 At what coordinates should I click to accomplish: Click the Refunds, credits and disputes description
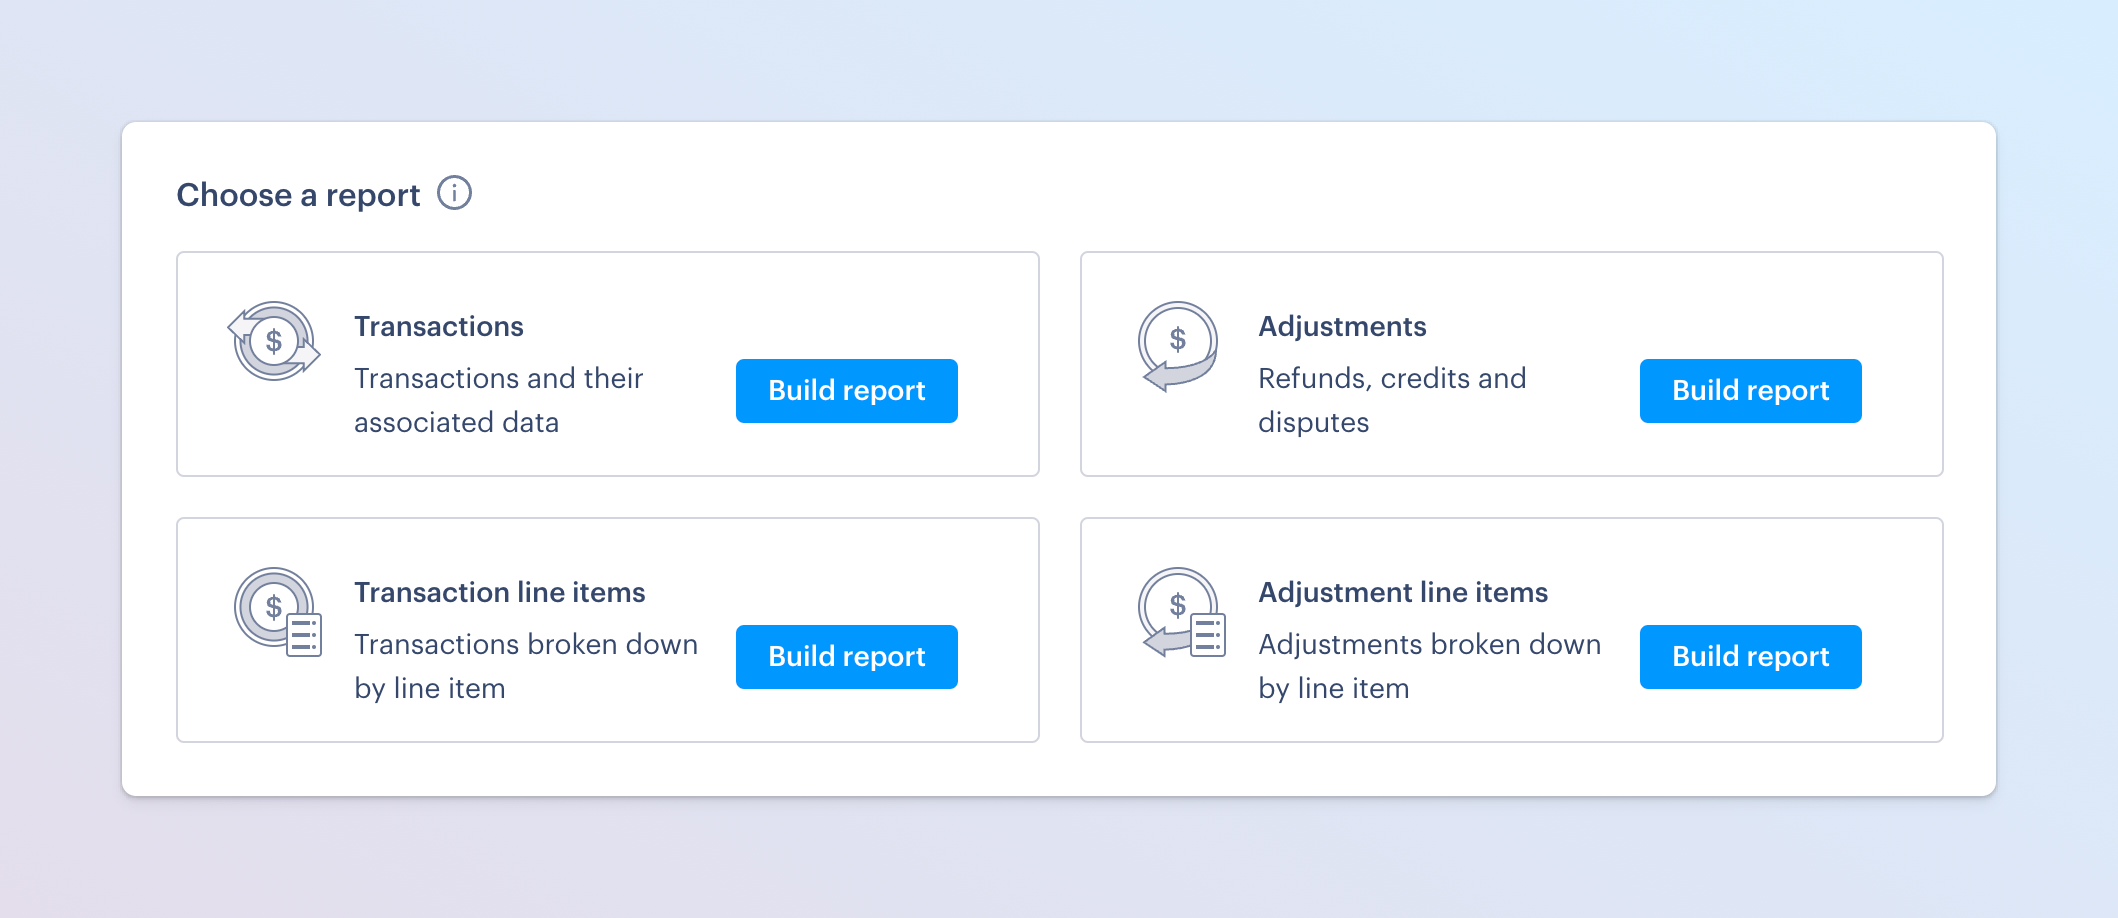1392,400
